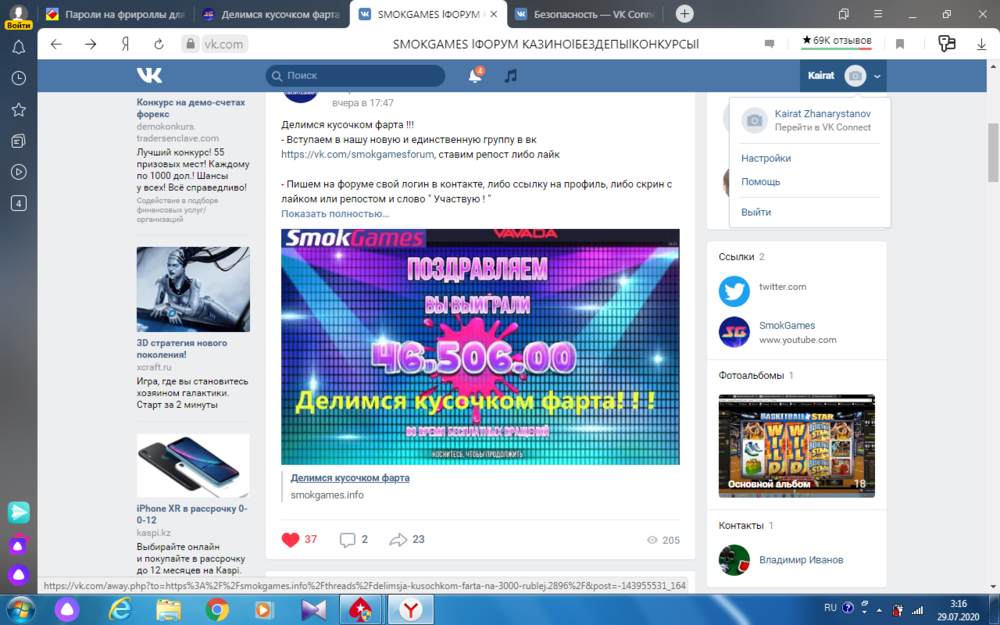Click the VK Поиск search field

pyautogui.click(x=355, y=75)
